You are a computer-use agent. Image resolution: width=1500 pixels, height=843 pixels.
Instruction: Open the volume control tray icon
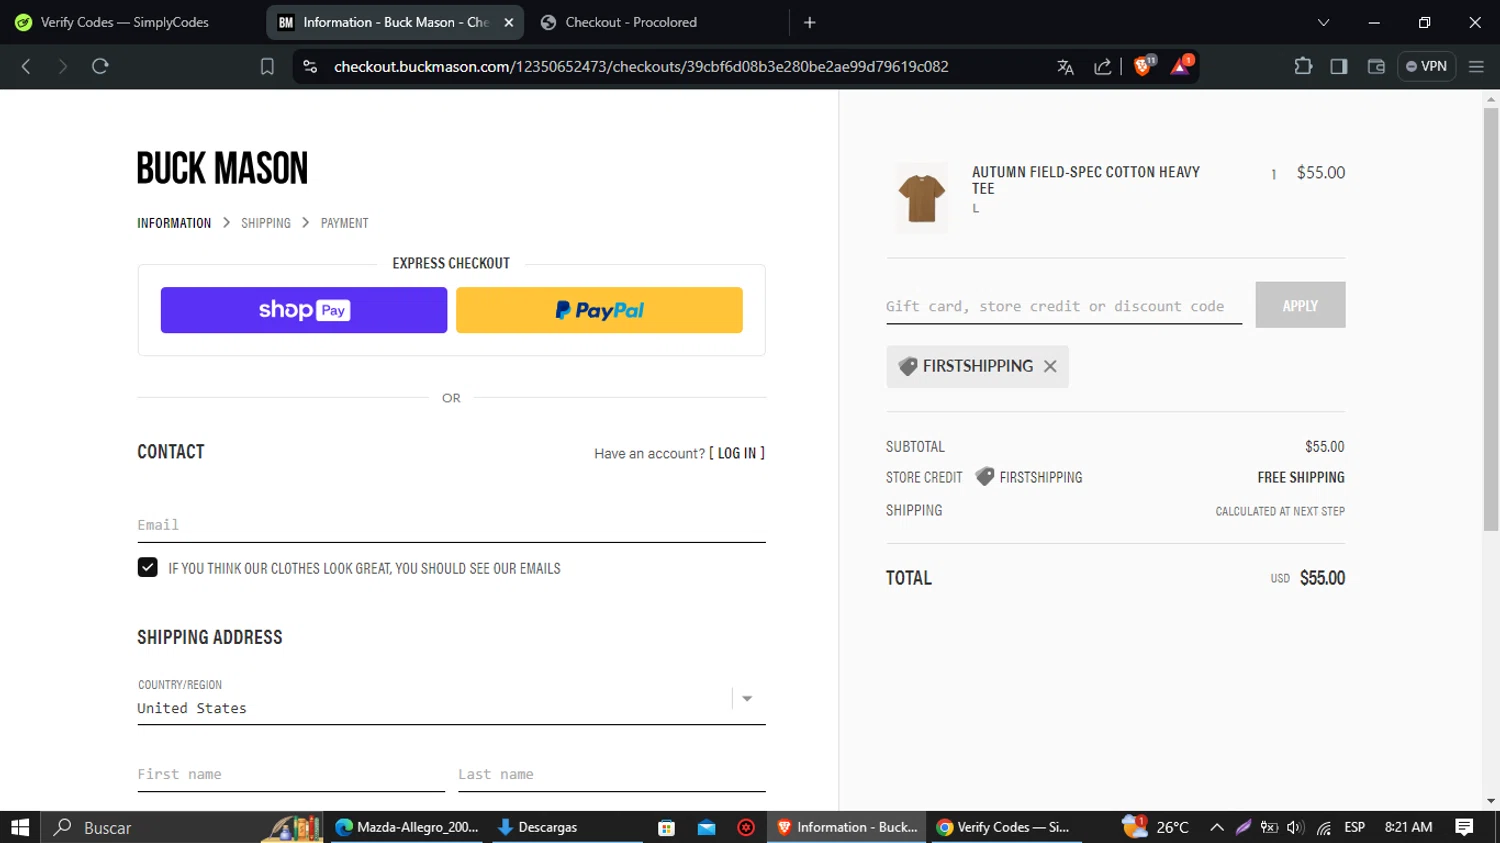(1296, 827)
